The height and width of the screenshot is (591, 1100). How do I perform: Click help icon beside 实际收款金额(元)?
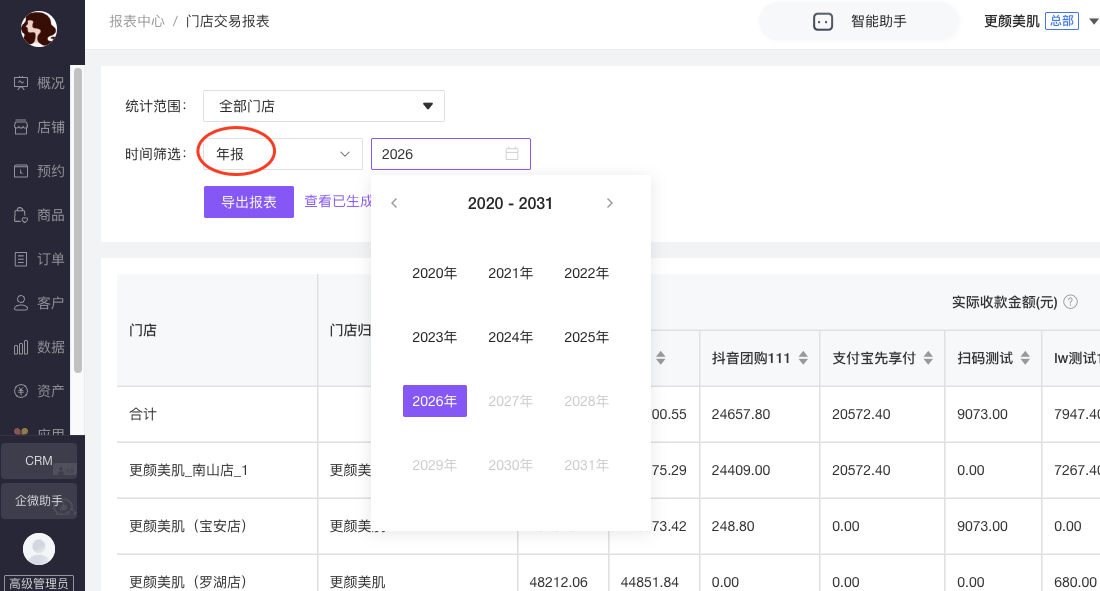pos(1070,302)
